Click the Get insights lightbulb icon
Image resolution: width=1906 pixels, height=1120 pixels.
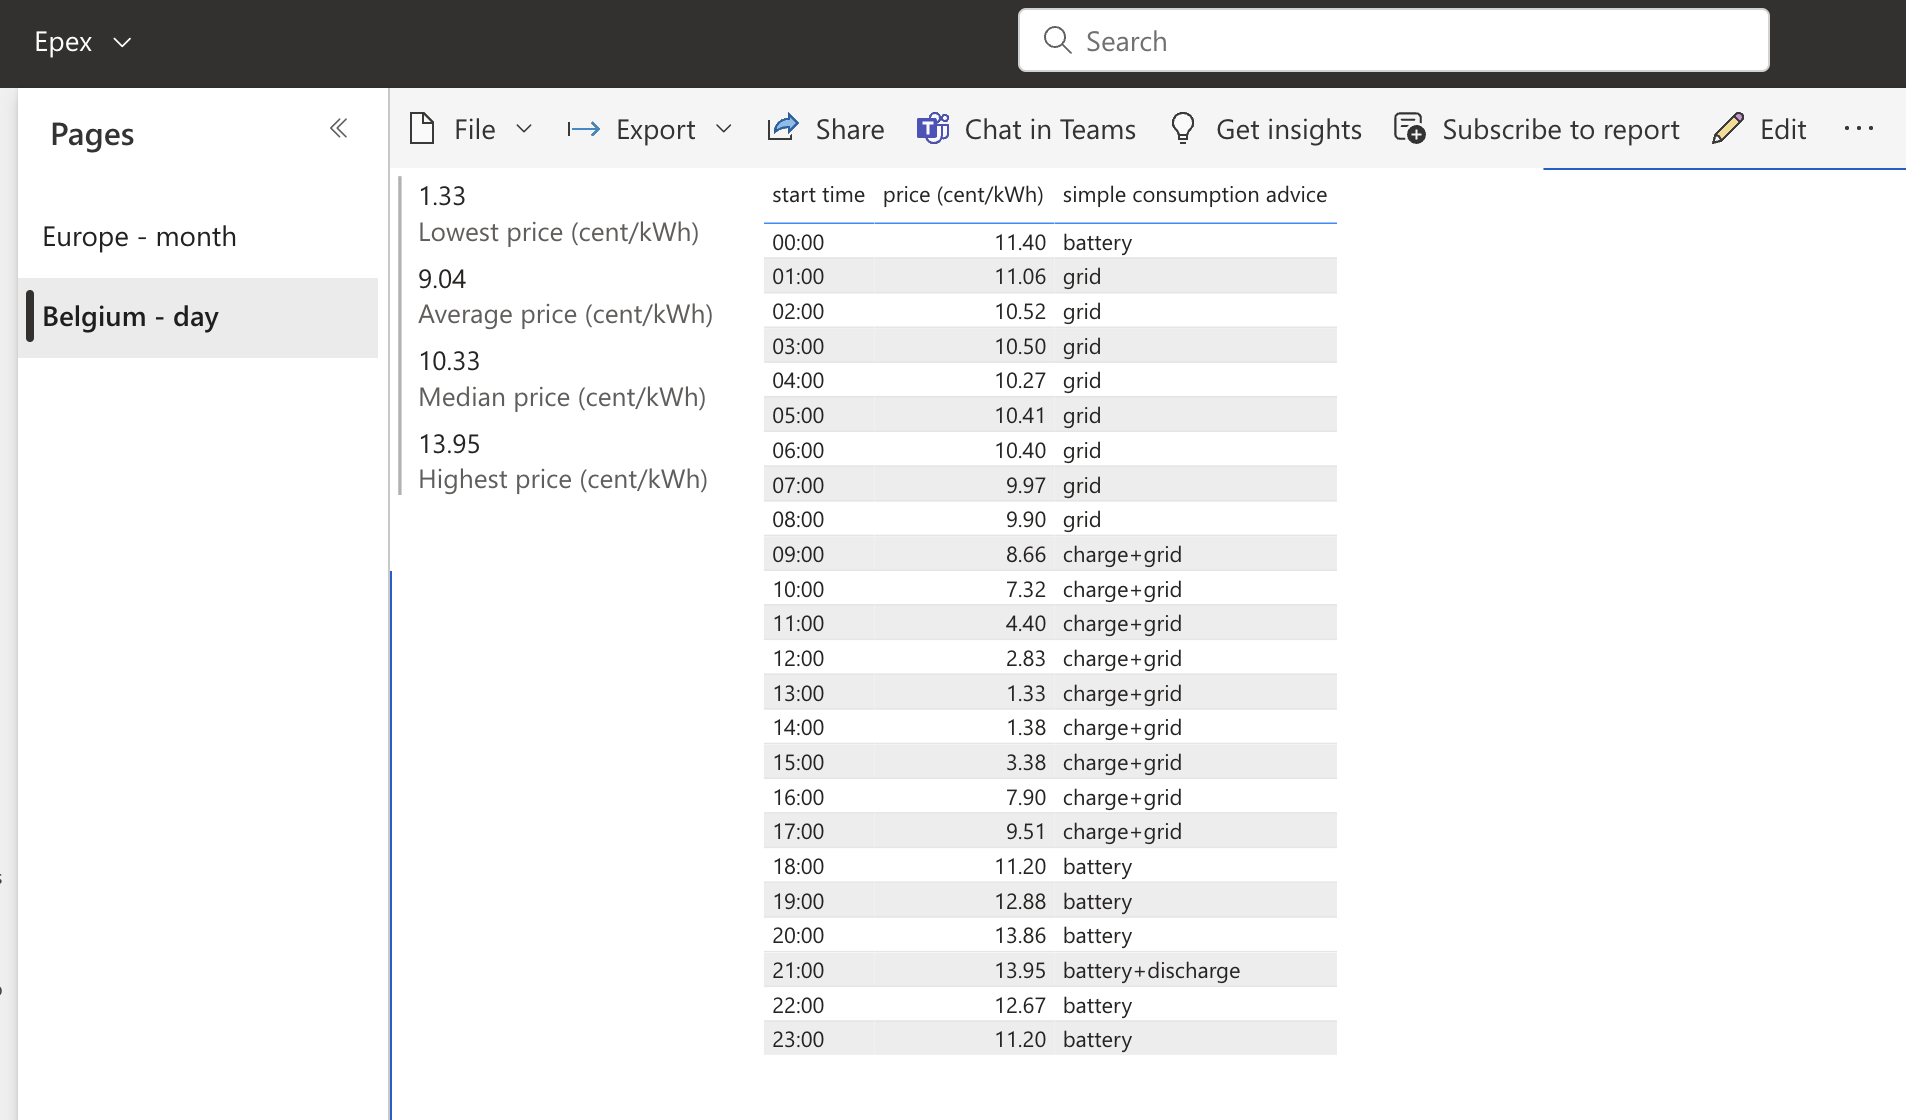pos(1183,129)
